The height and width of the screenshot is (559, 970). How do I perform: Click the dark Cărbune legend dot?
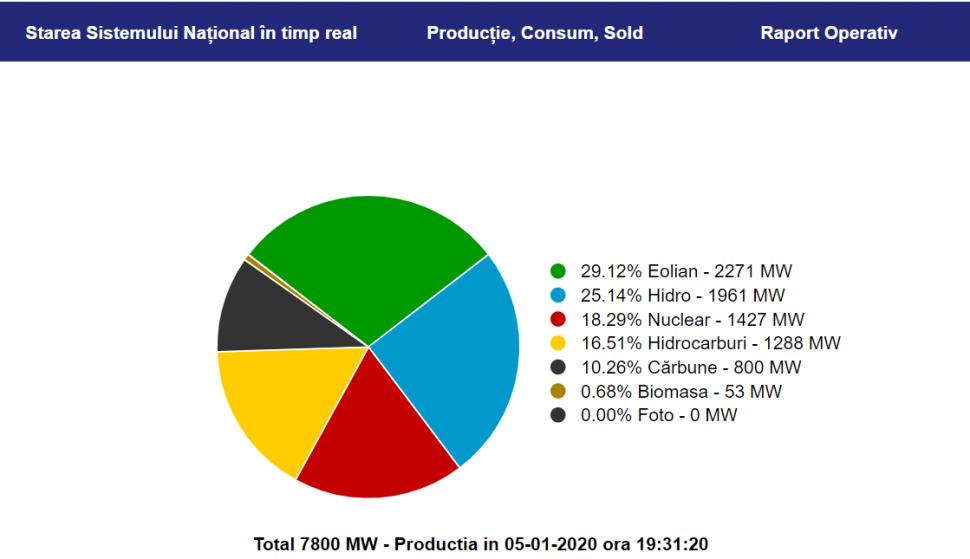coord(558,367)
